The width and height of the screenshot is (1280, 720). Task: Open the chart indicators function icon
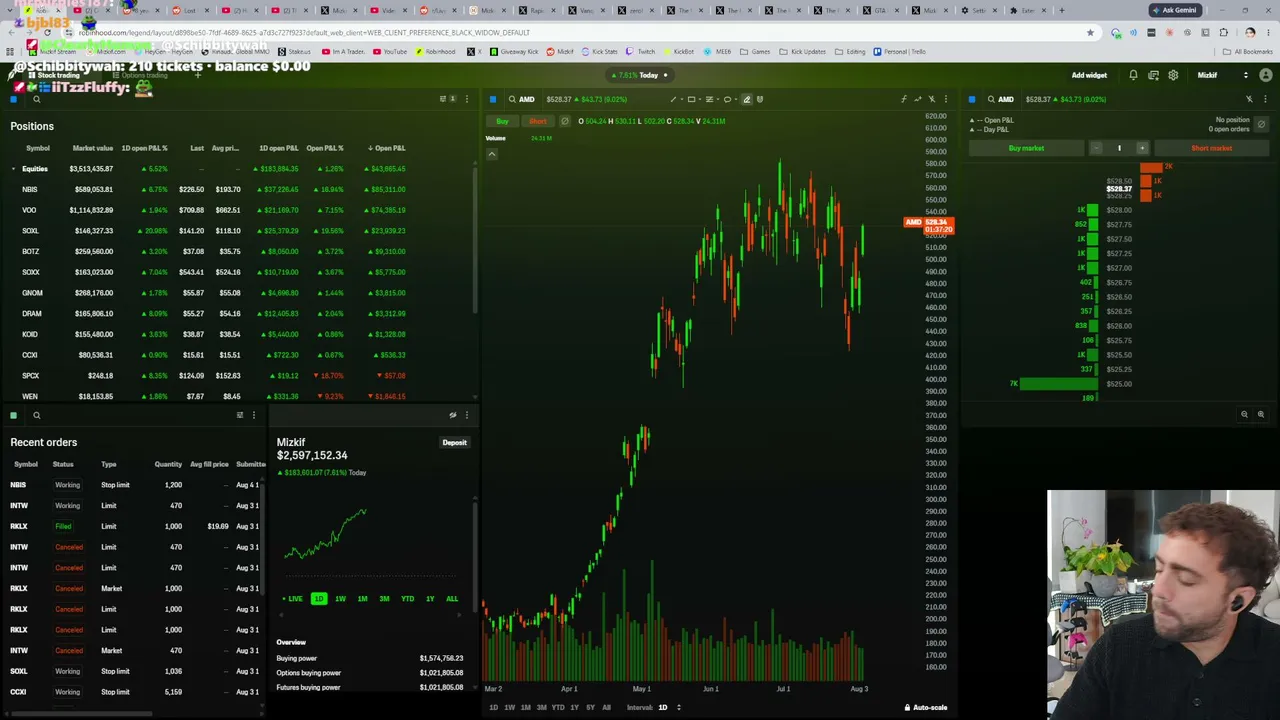tap(904, 99)
